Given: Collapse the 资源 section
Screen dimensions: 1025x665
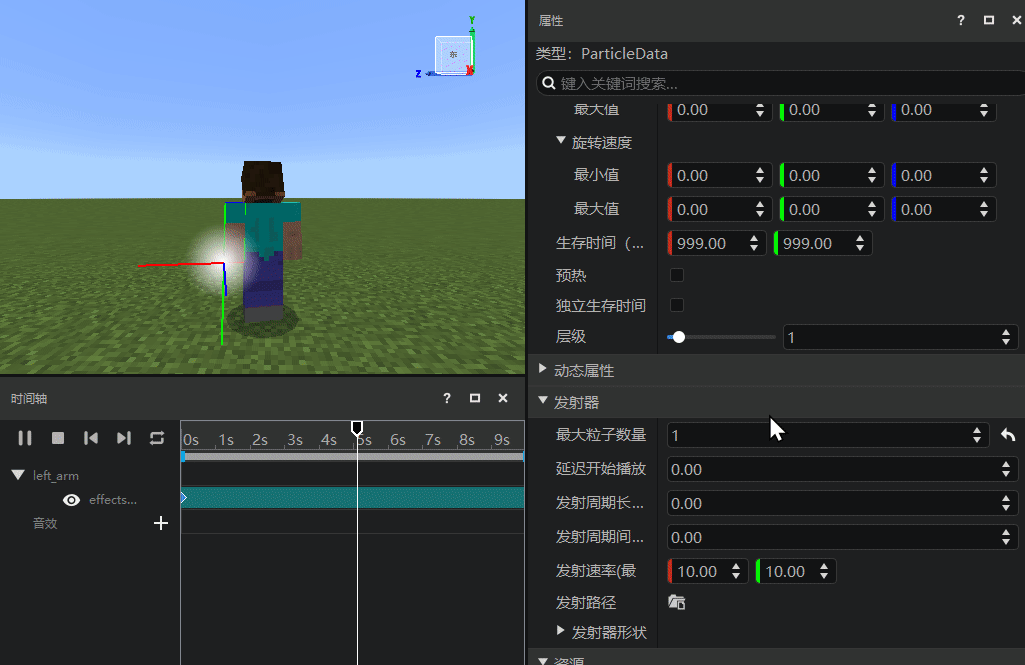Looking at the screenshot, I should click(543, 660).
